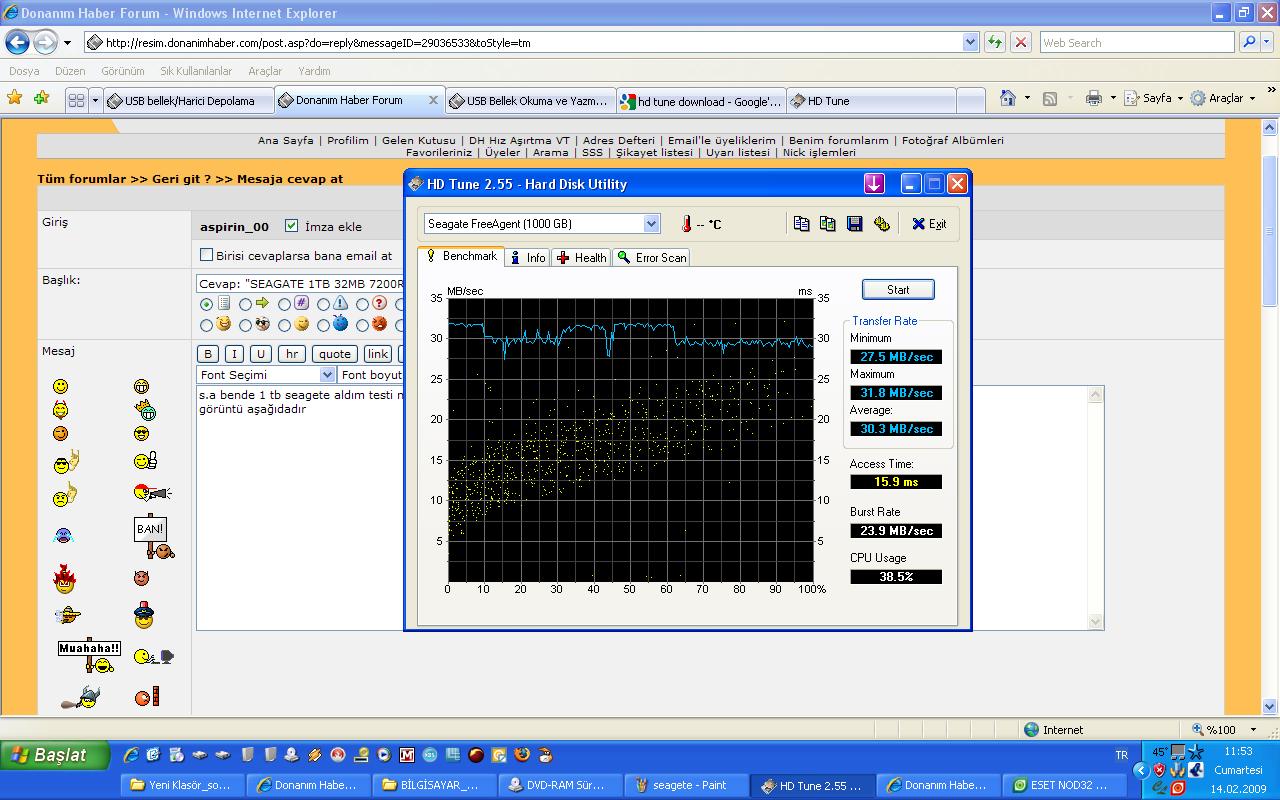Click the Gmail icon in Quick Launch
Screen dimensions: 1280x800
pos(407,755)
